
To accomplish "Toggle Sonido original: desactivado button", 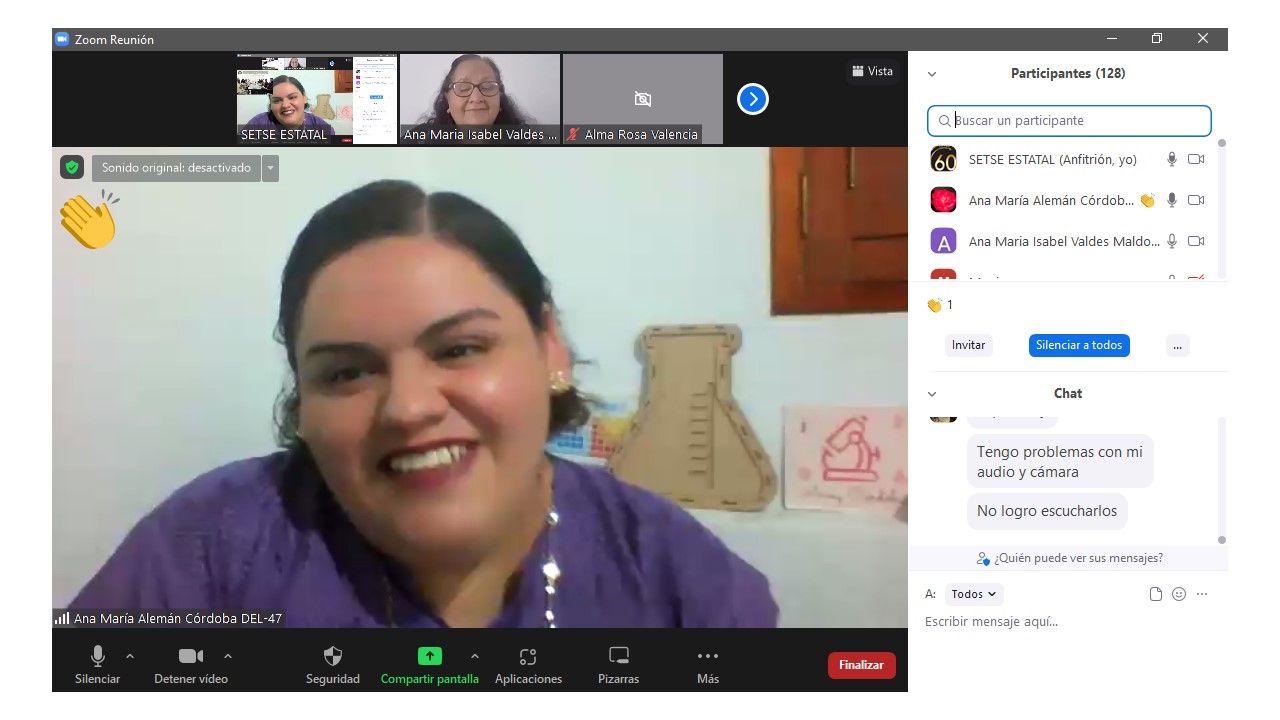I will [x=176, y=168].
